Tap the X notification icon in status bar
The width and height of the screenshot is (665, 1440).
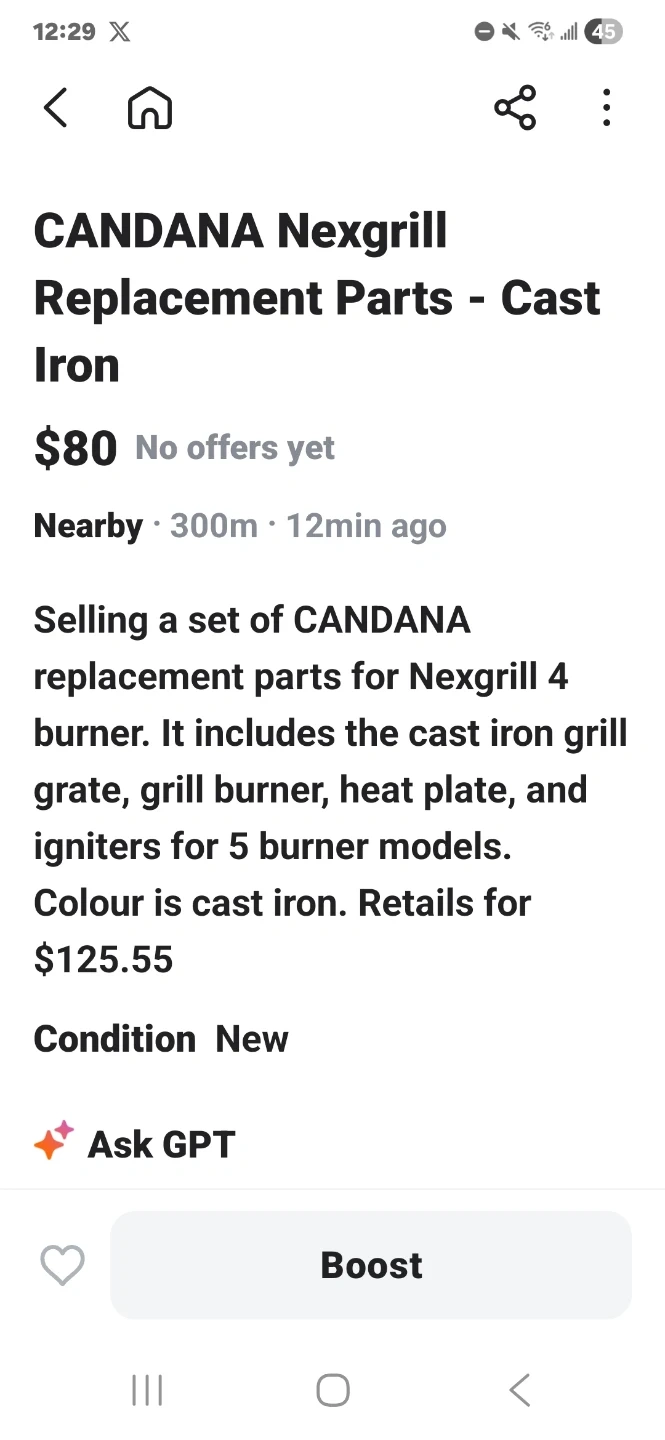click(119, 32)
